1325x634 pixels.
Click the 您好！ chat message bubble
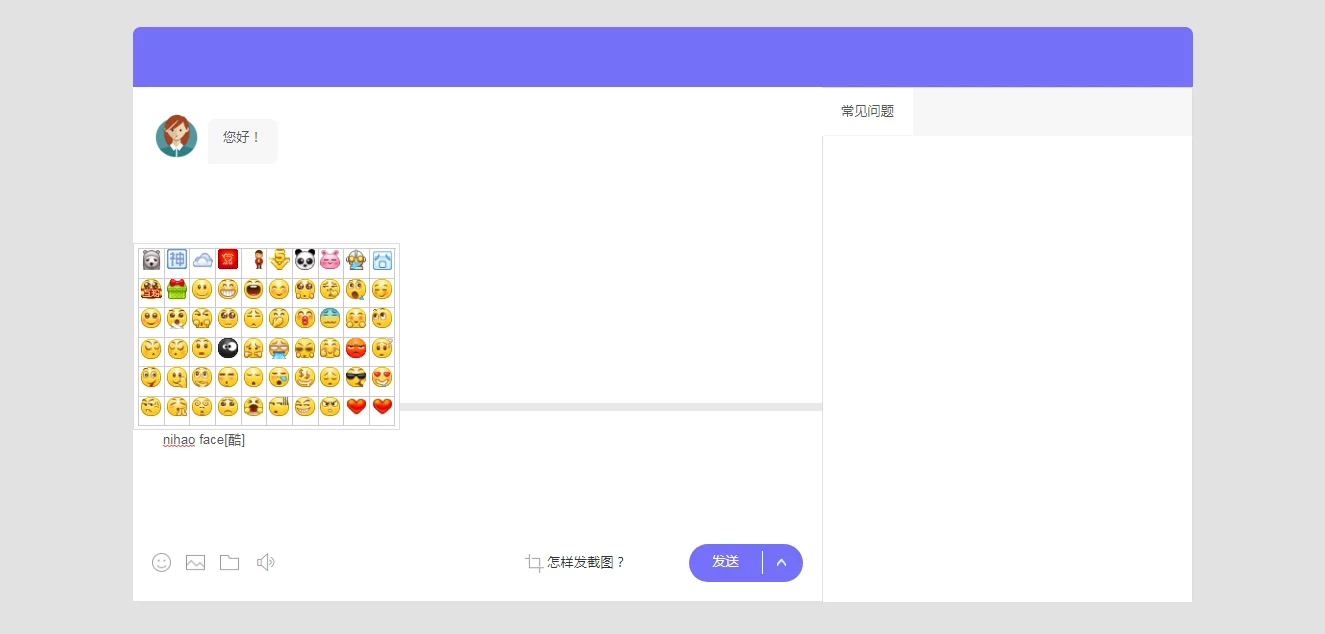click(x=242, y=138)
